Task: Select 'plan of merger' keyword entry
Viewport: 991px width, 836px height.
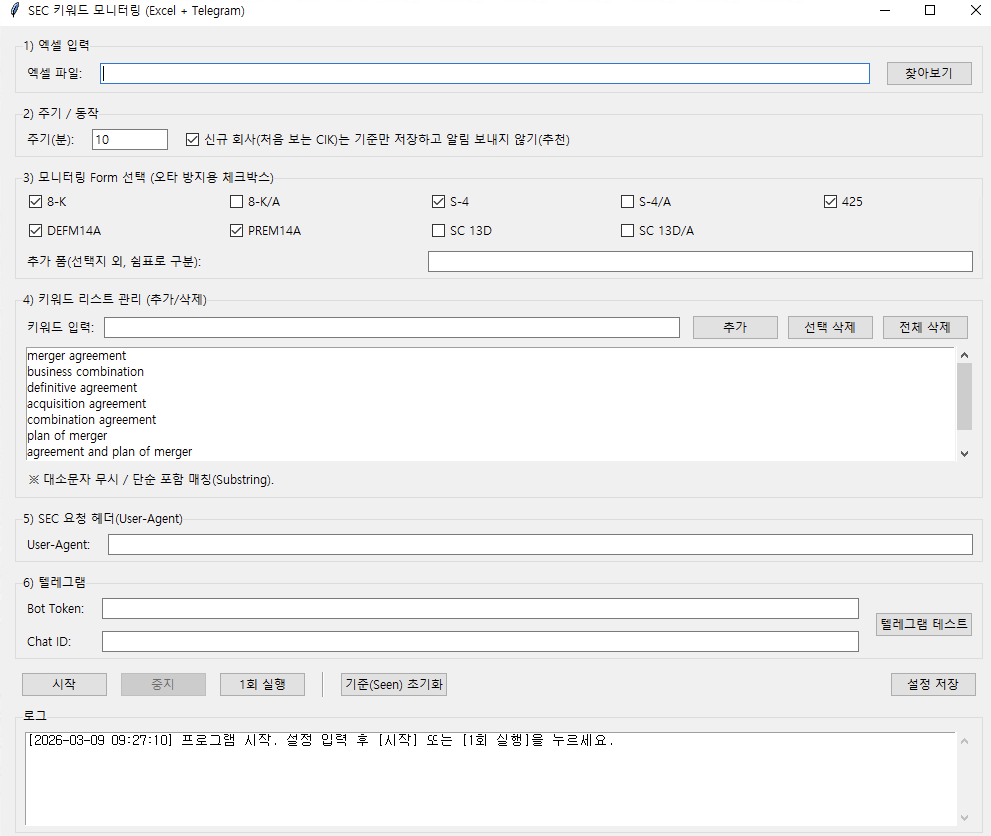Action: (x=67, y=436)
